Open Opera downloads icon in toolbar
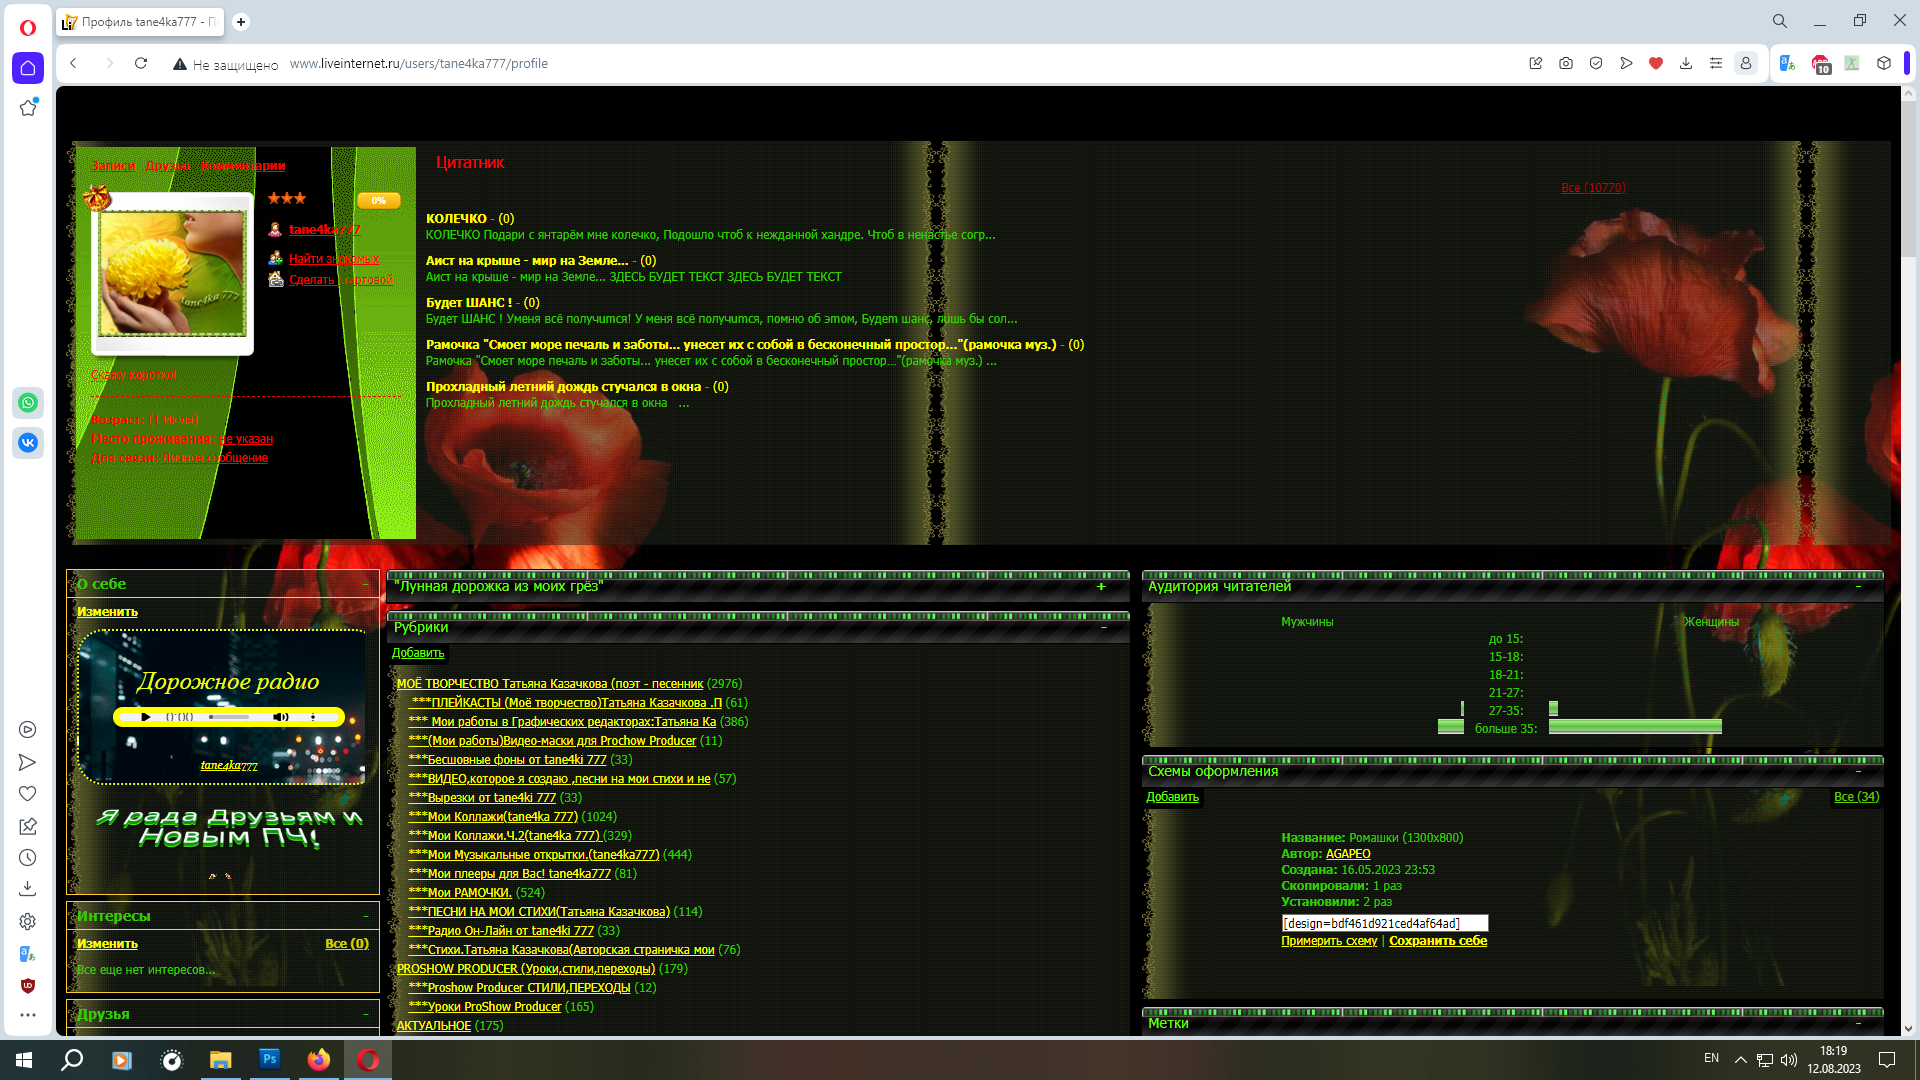The image size is (1920, 1080). pos(1686,63)
